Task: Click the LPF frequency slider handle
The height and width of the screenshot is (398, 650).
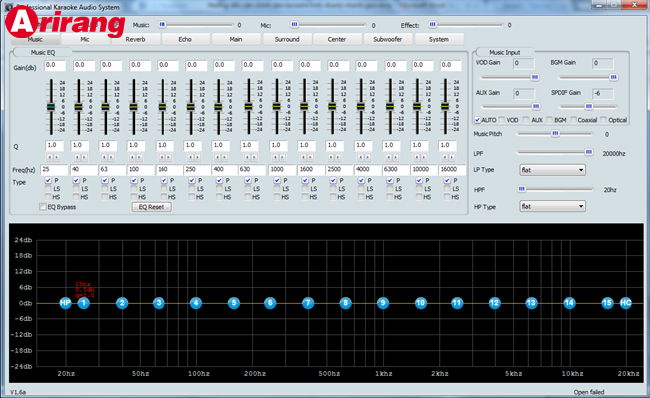Action: [589, 153]
